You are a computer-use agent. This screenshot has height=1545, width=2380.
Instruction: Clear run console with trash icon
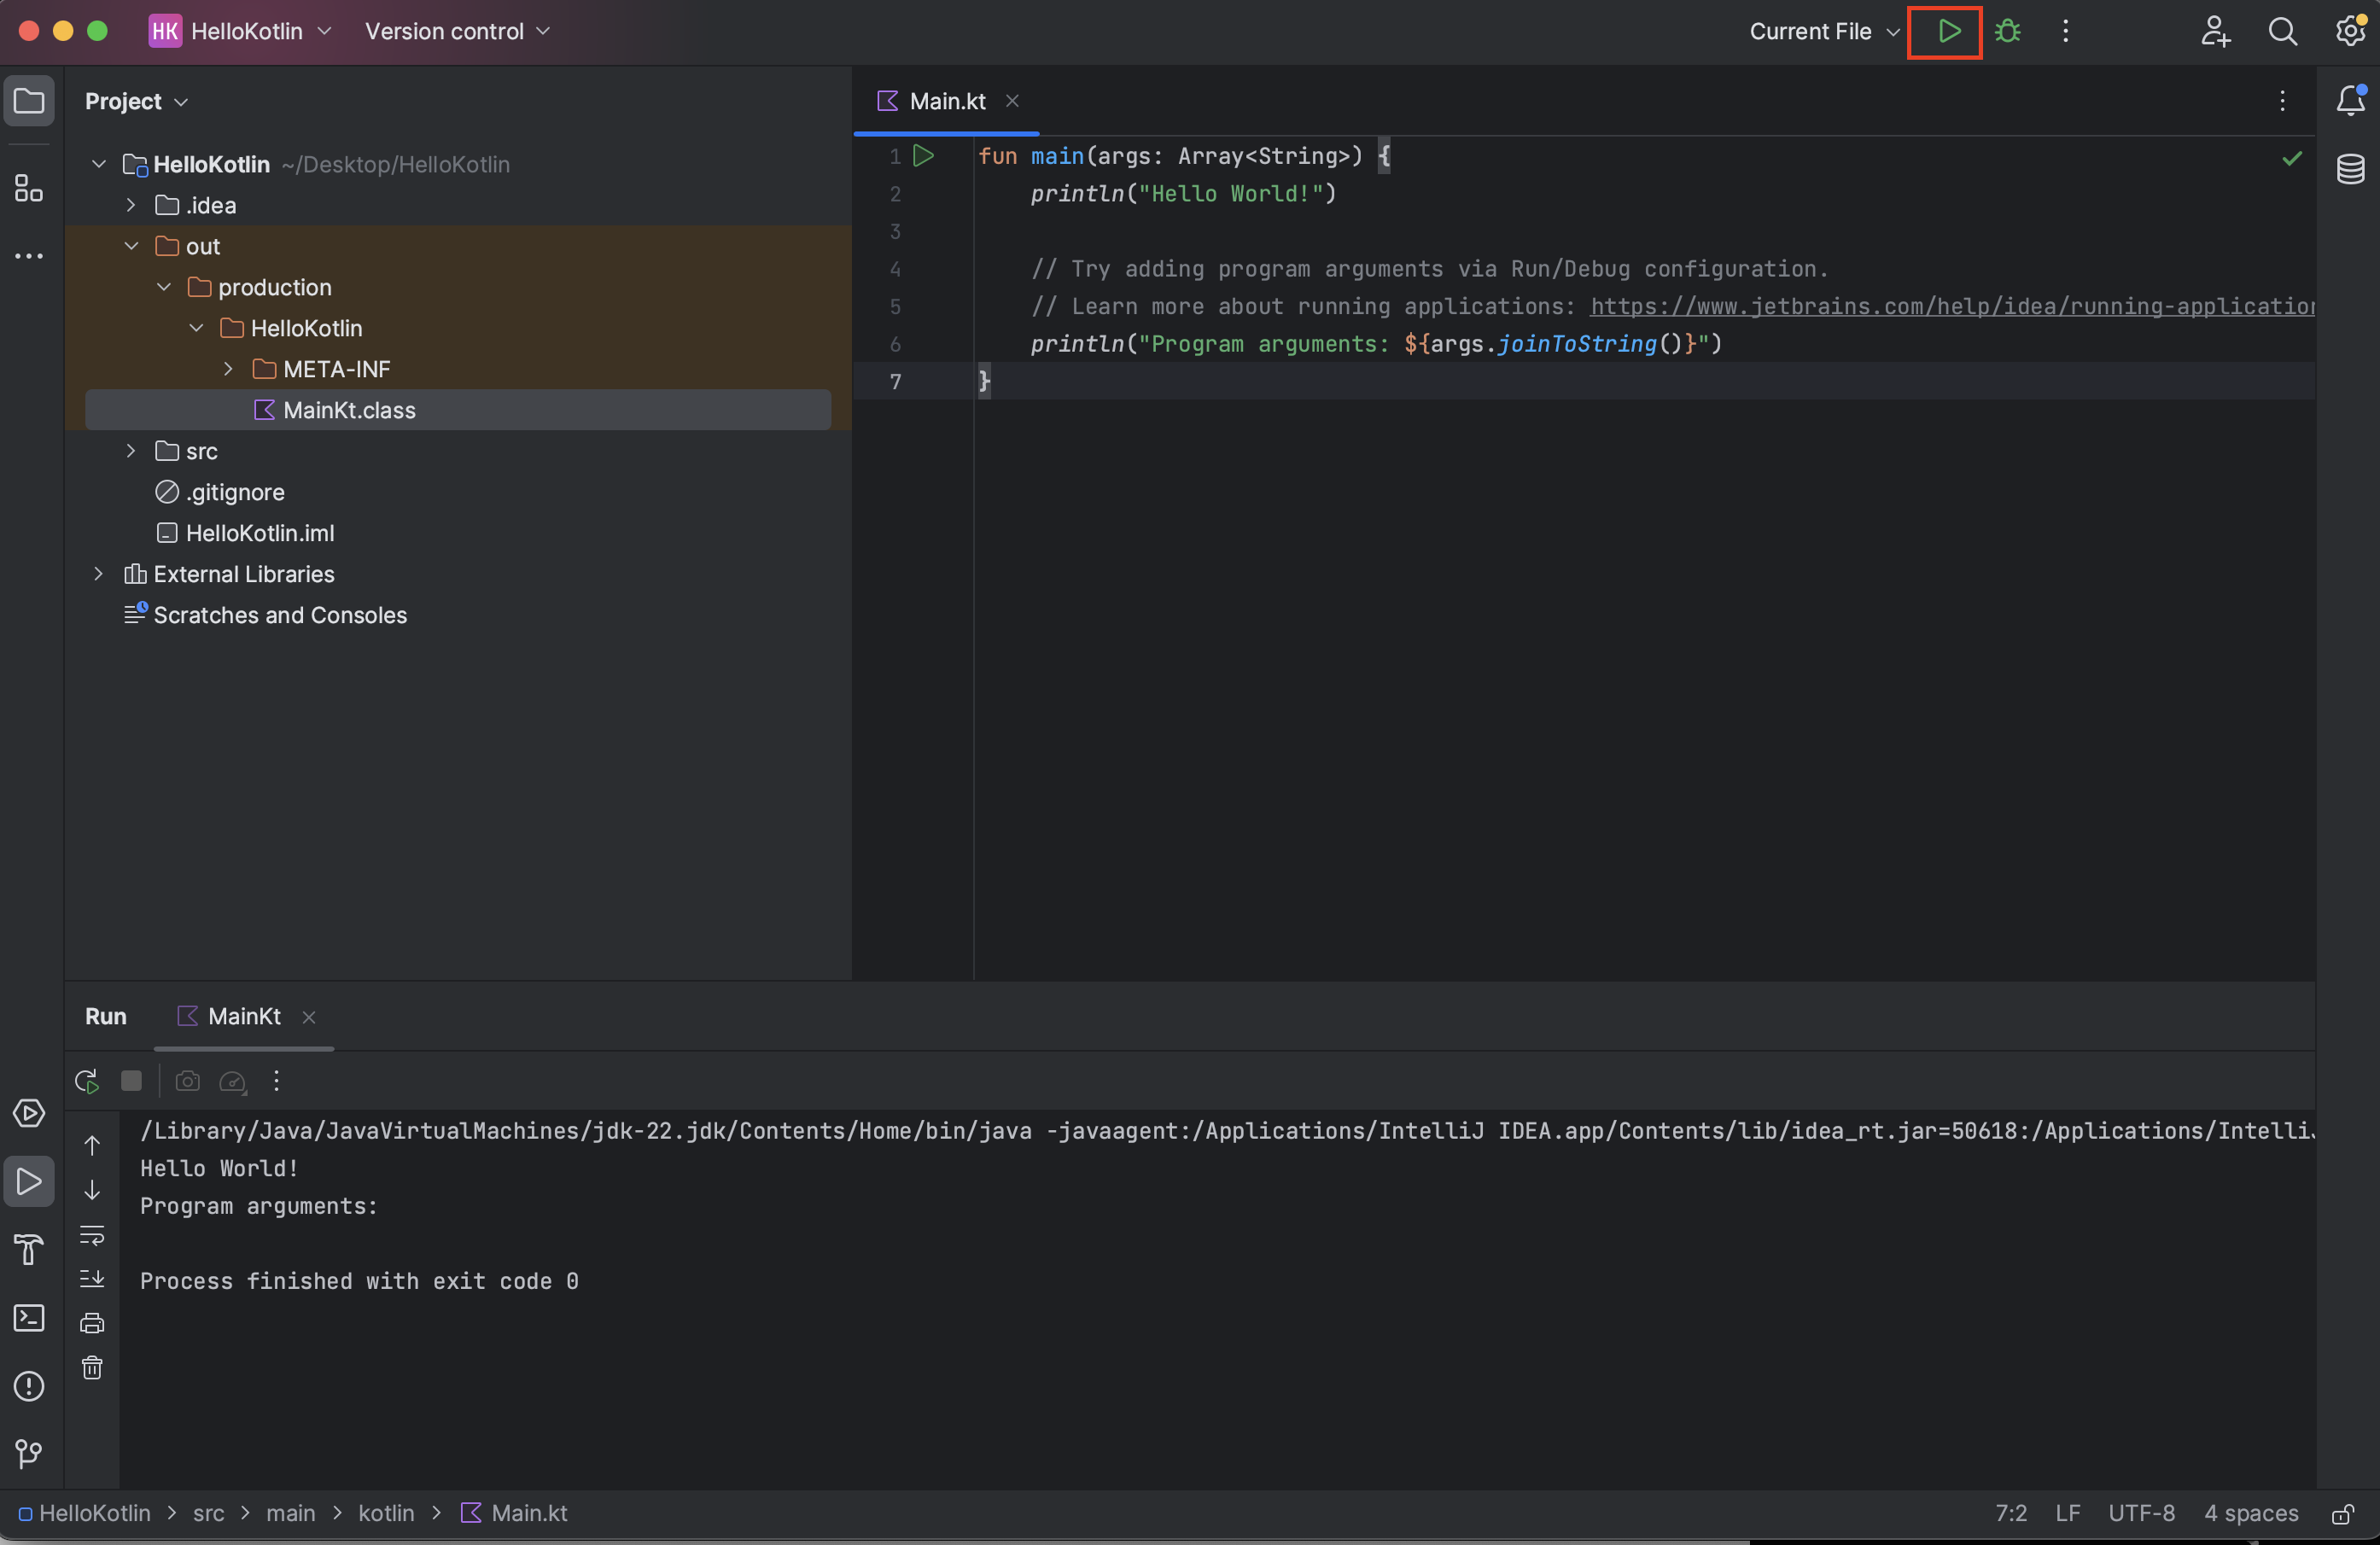pyautogui.click(x=92, y=1367)
